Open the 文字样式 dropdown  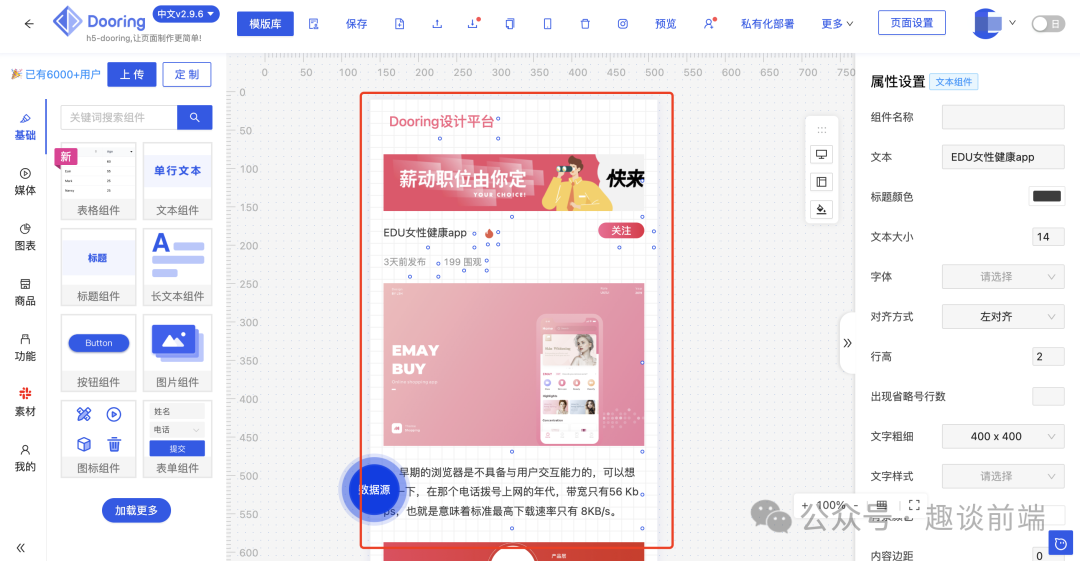pos(1003,476)
